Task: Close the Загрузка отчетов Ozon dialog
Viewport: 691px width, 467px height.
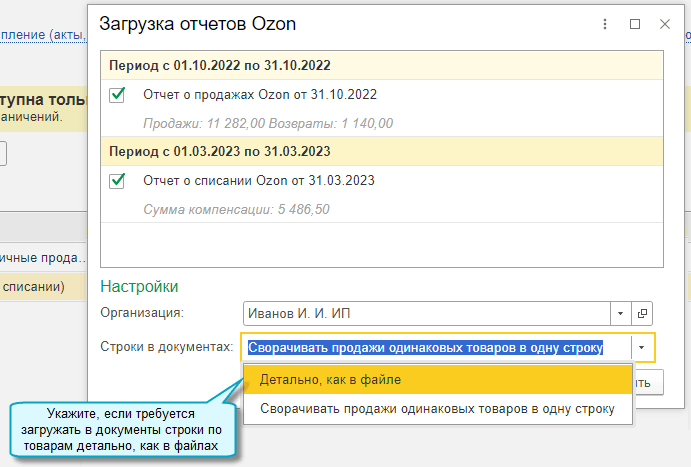Action: pos(665,24)
